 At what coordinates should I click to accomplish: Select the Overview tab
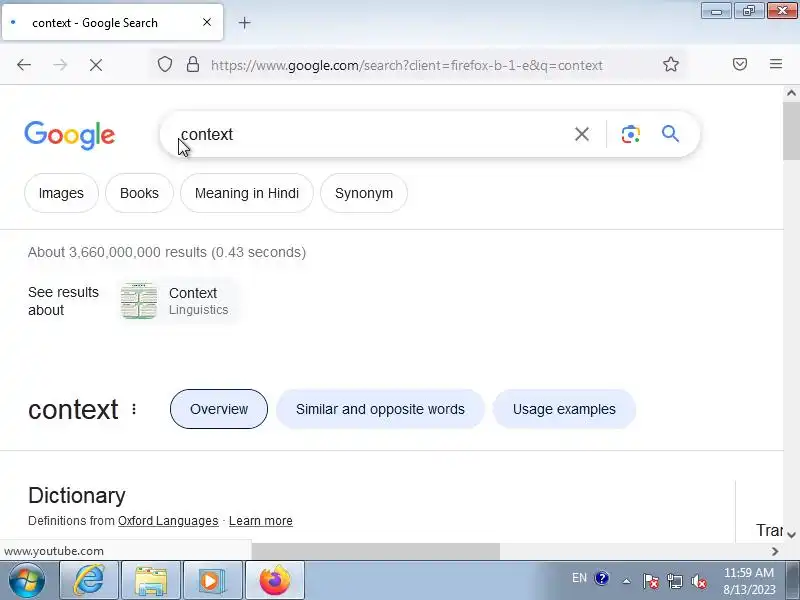pyautogui.click(x=219, y=409)
